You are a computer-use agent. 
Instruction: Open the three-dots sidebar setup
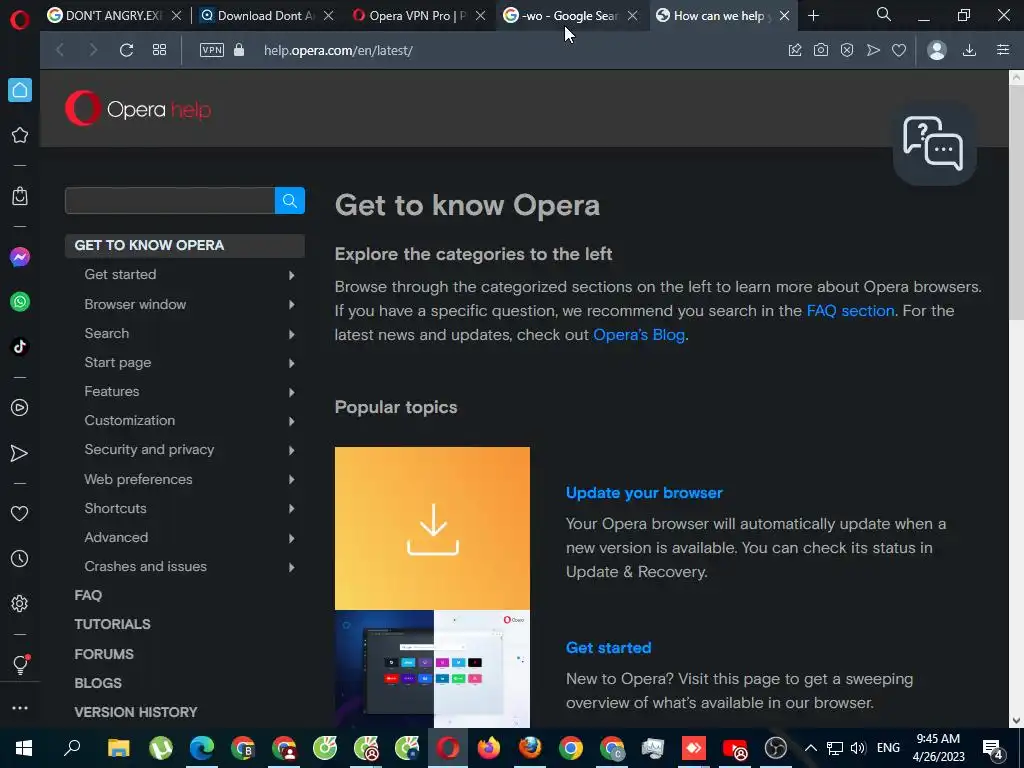pyautogui.click(x=20, y=708)
